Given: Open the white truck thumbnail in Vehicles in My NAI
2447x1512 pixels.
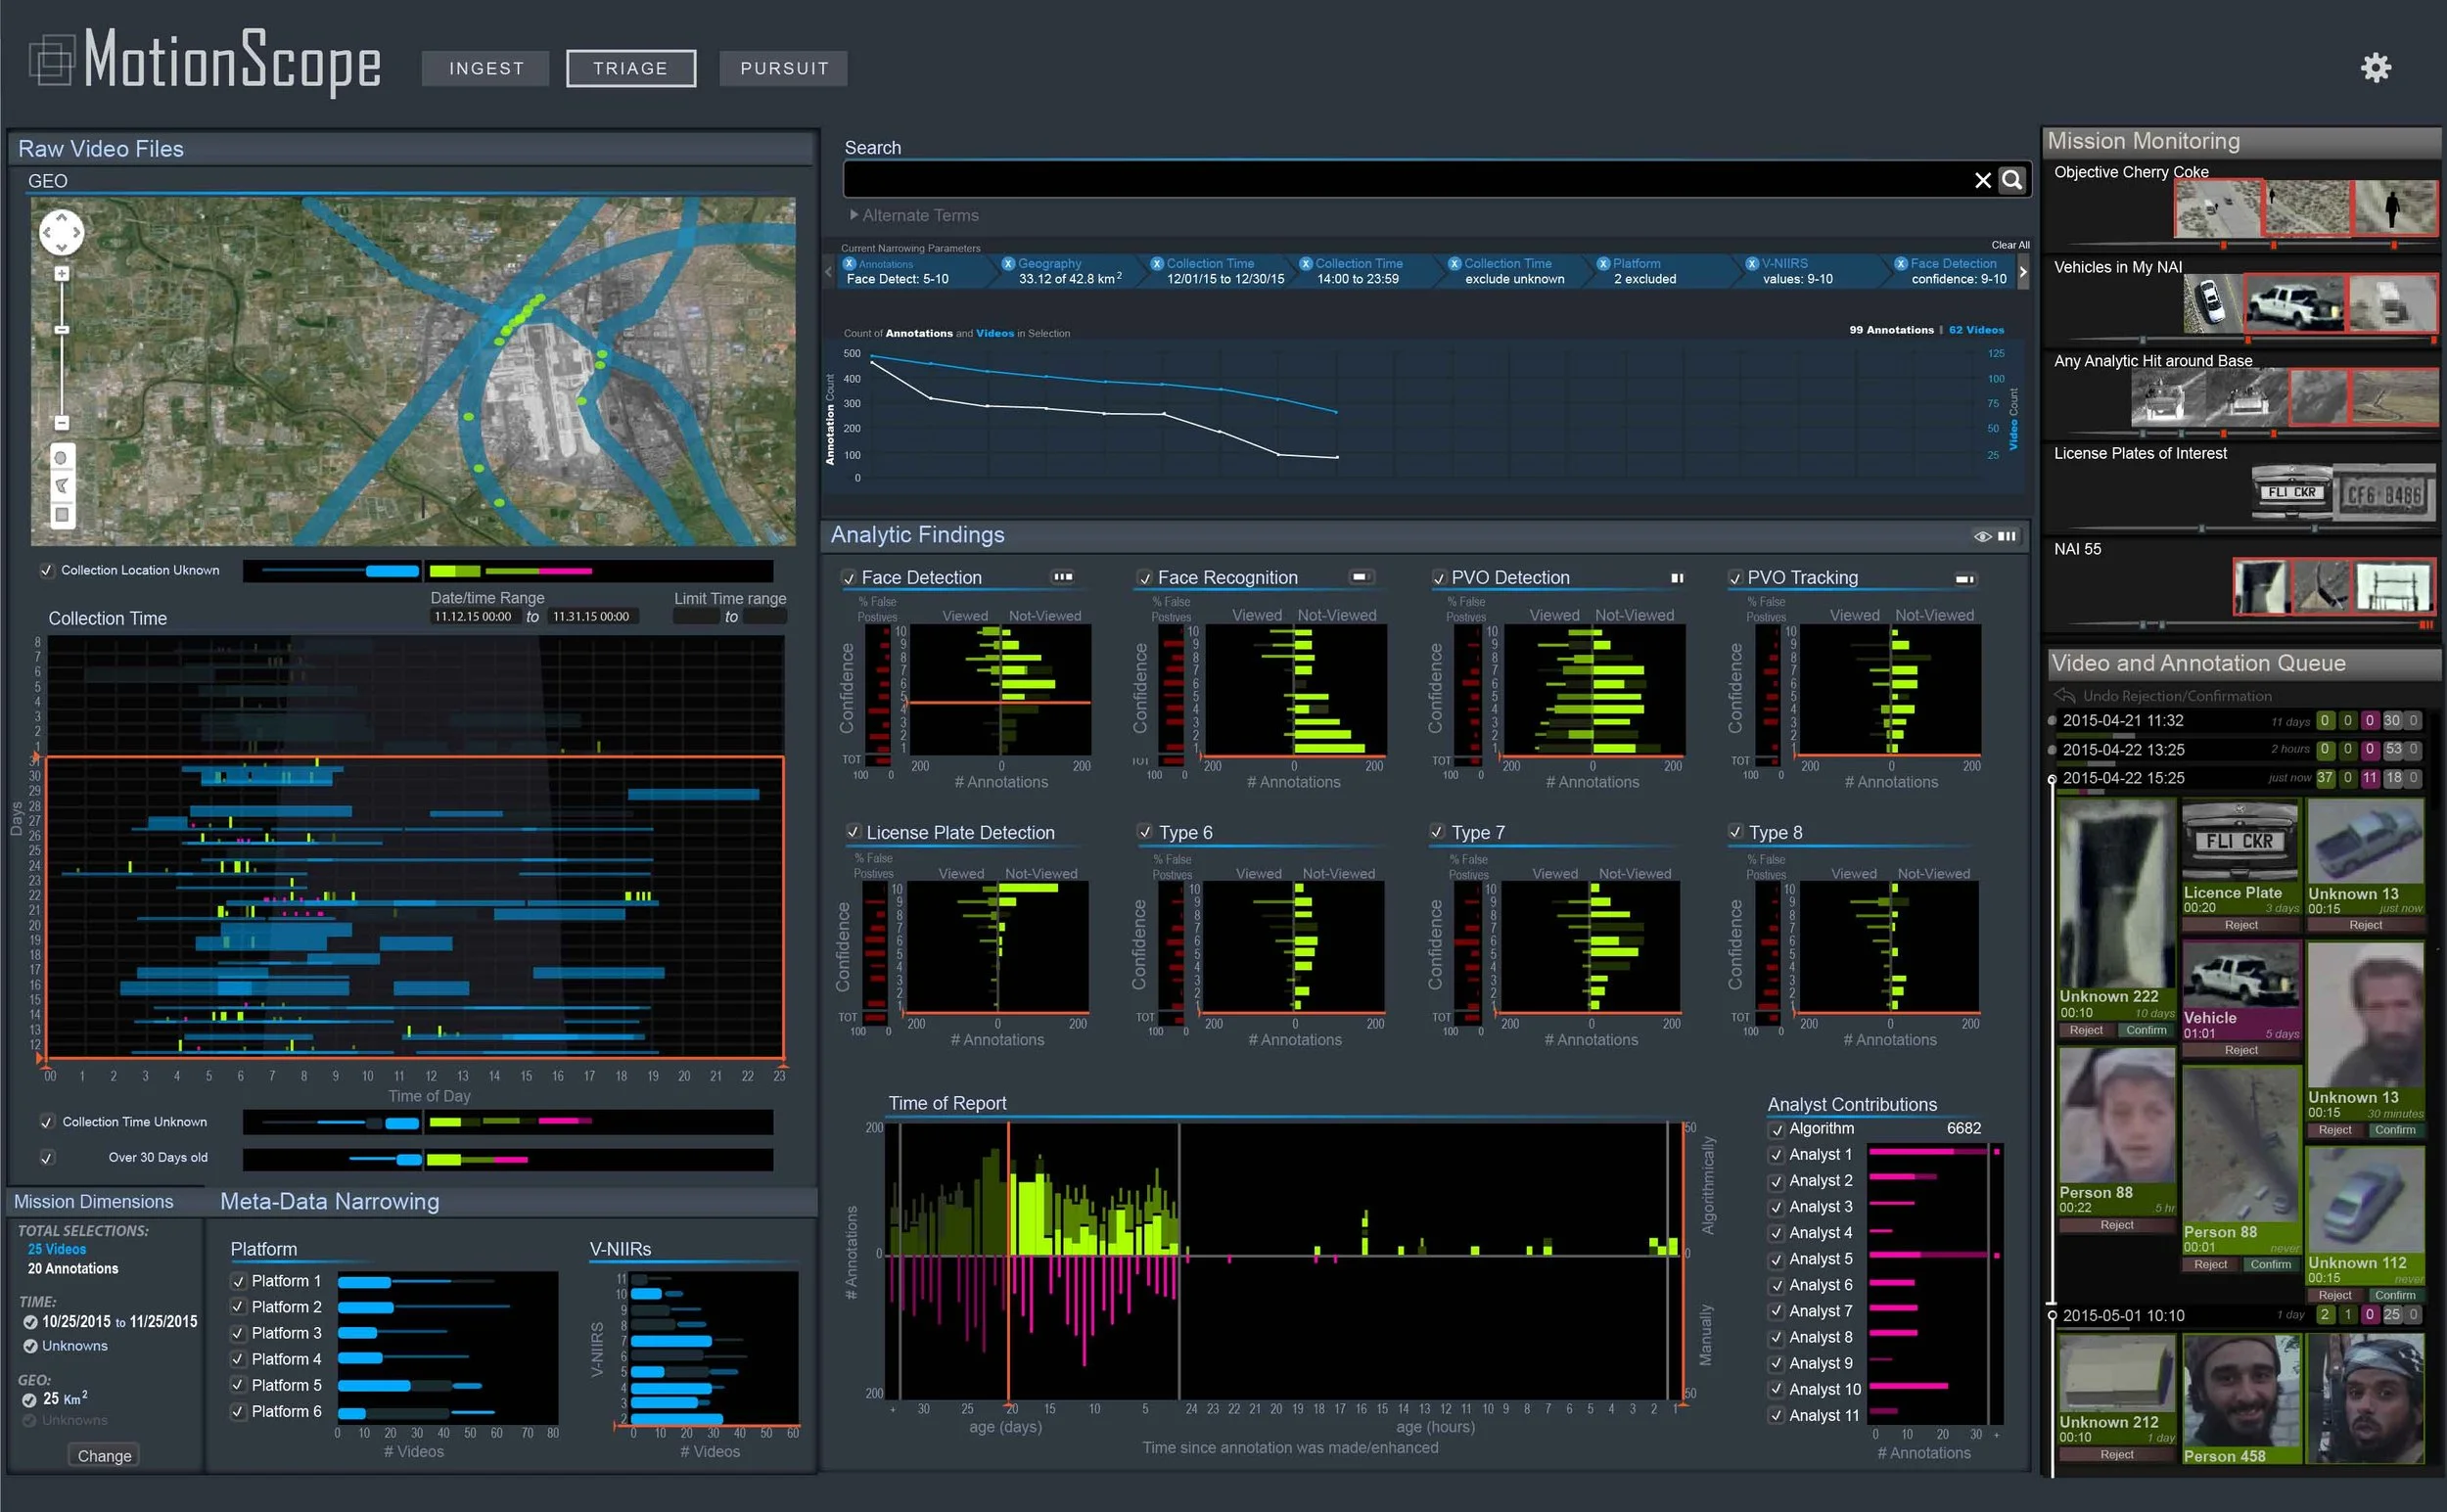Looking at the screenshot, I should pos(2295,302).
